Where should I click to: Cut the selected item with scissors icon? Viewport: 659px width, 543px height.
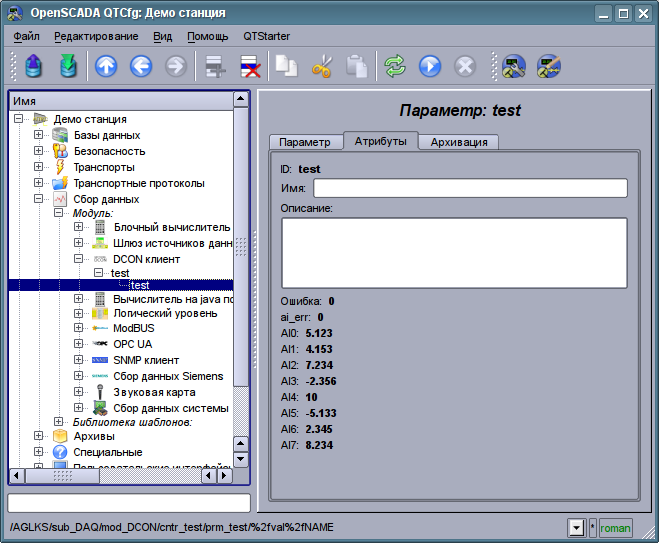(x=322, y=67)
